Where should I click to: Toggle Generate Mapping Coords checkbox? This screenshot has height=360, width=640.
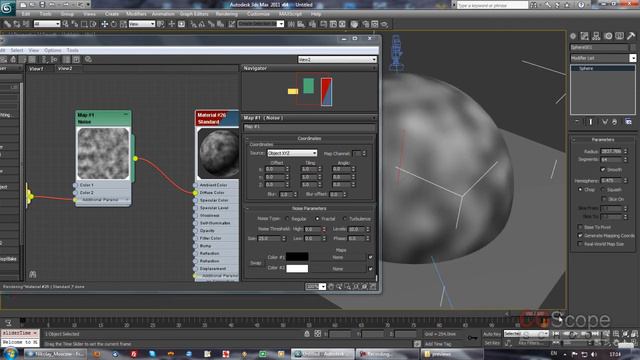click(x=580, y=236)
